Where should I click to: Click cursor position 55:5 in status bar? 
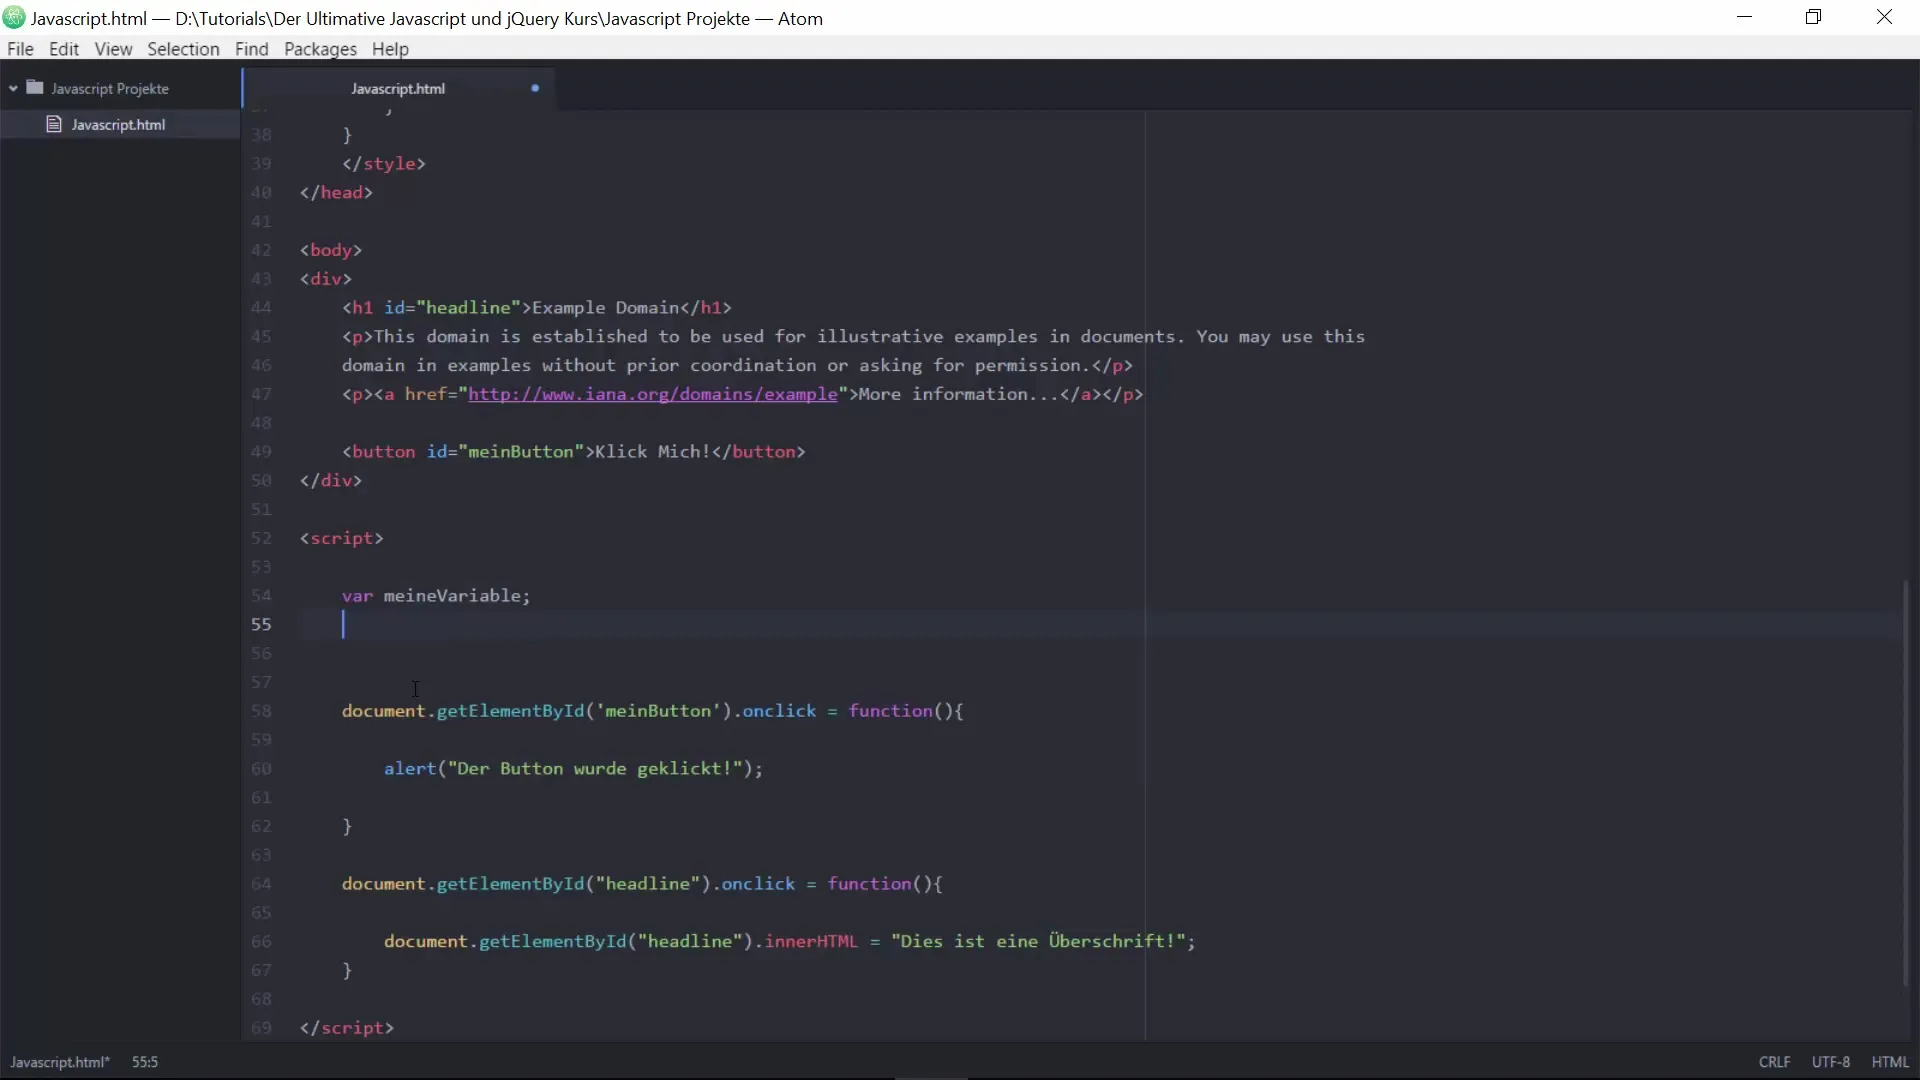tap(145, 1062)
